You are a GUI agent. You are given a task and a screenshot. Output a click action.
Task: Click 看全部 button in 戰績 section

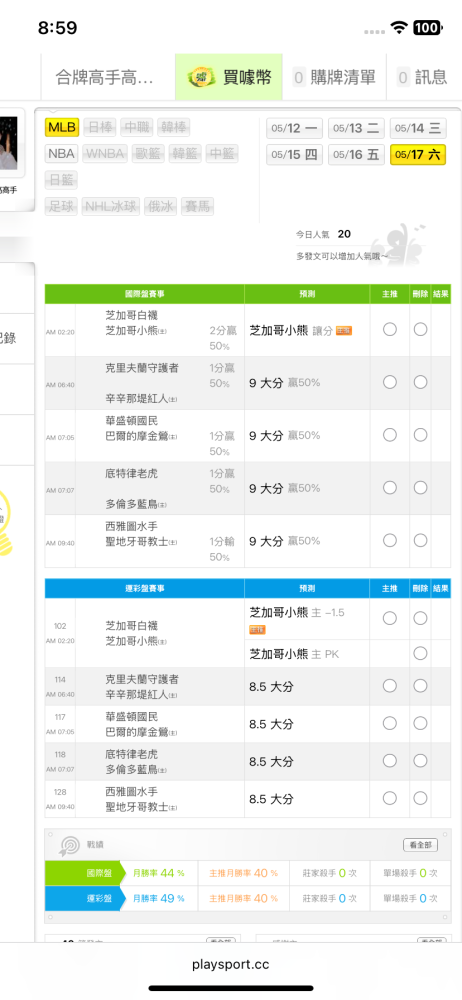click(x=421, y=845)
